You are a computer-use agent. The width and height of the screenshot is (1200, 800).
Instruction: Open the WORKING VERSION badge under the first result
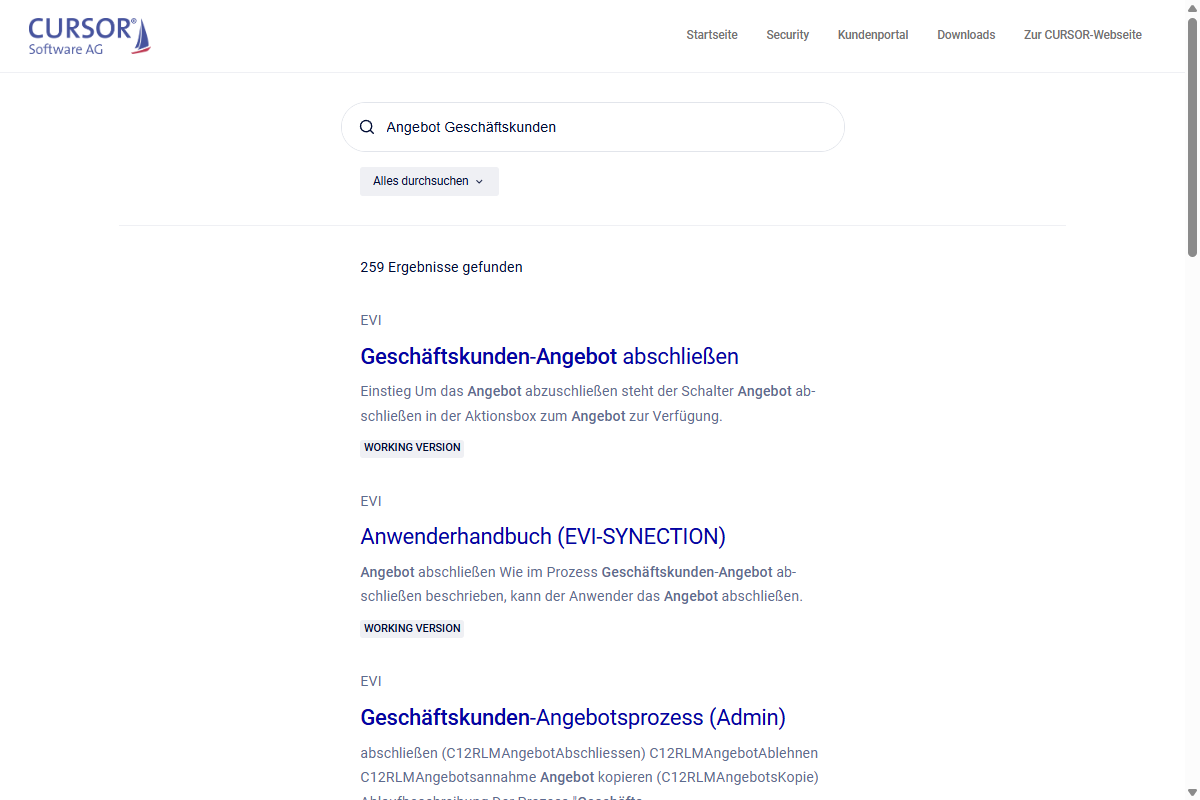pyautogui.click(x=411, y=447)
